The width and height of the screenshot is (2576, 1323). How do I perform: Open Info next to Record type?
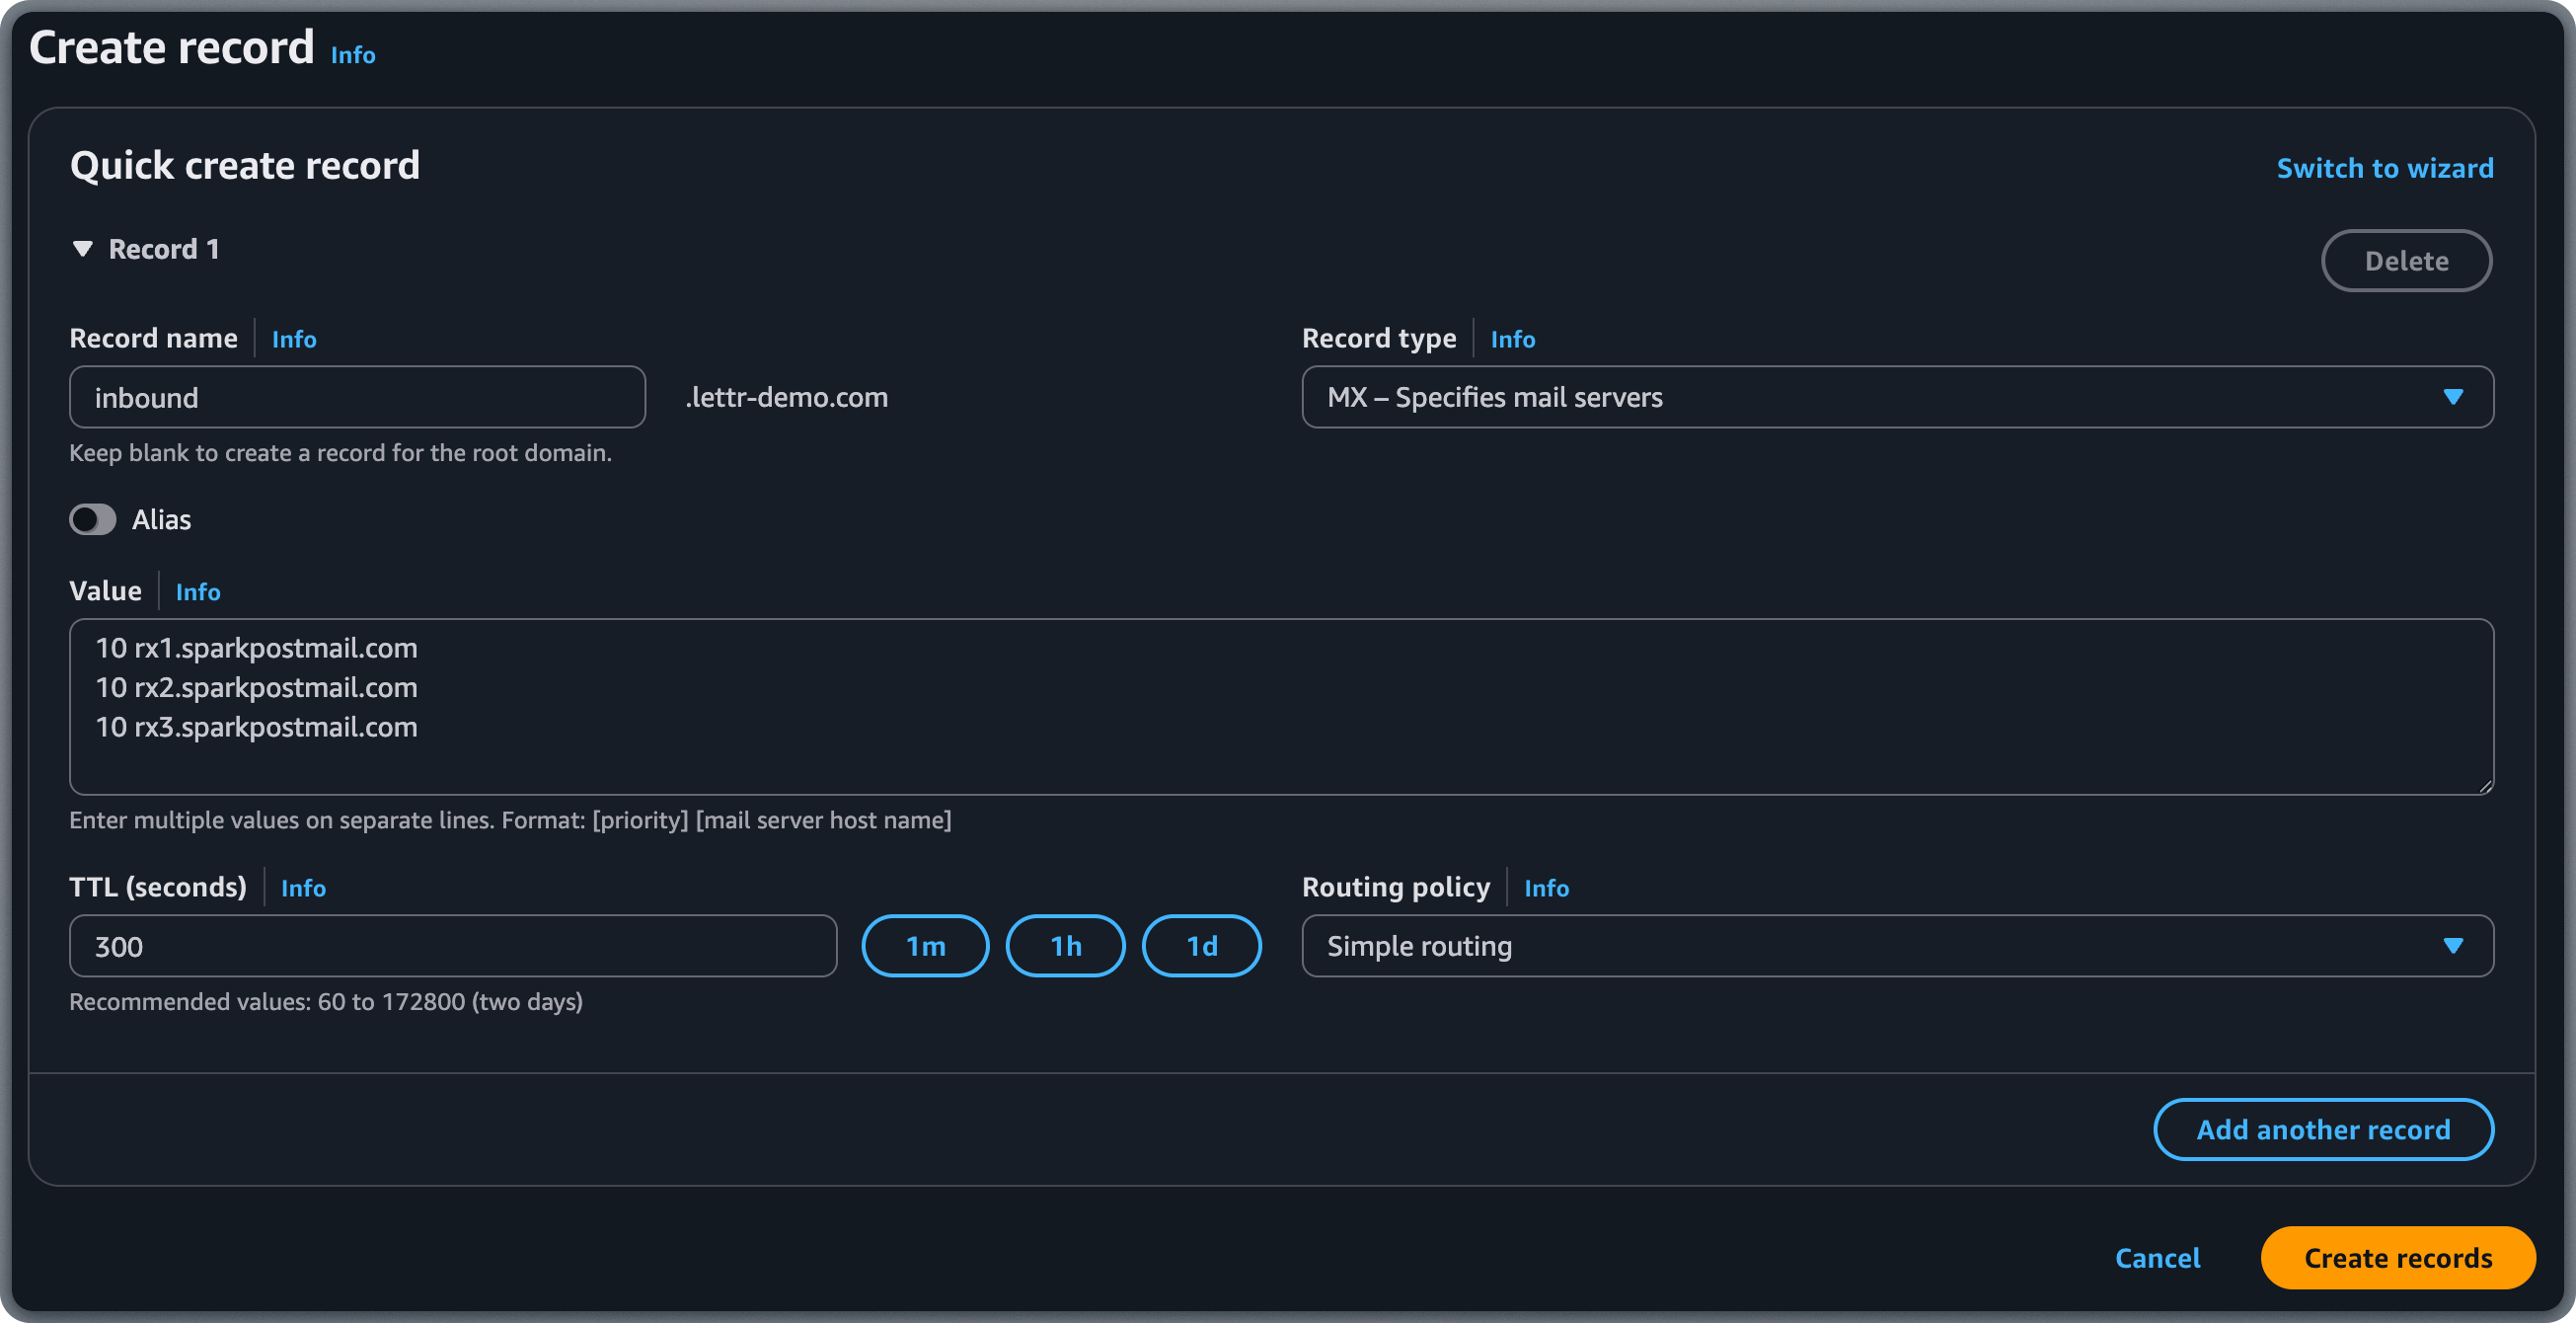pos(1512,339)
